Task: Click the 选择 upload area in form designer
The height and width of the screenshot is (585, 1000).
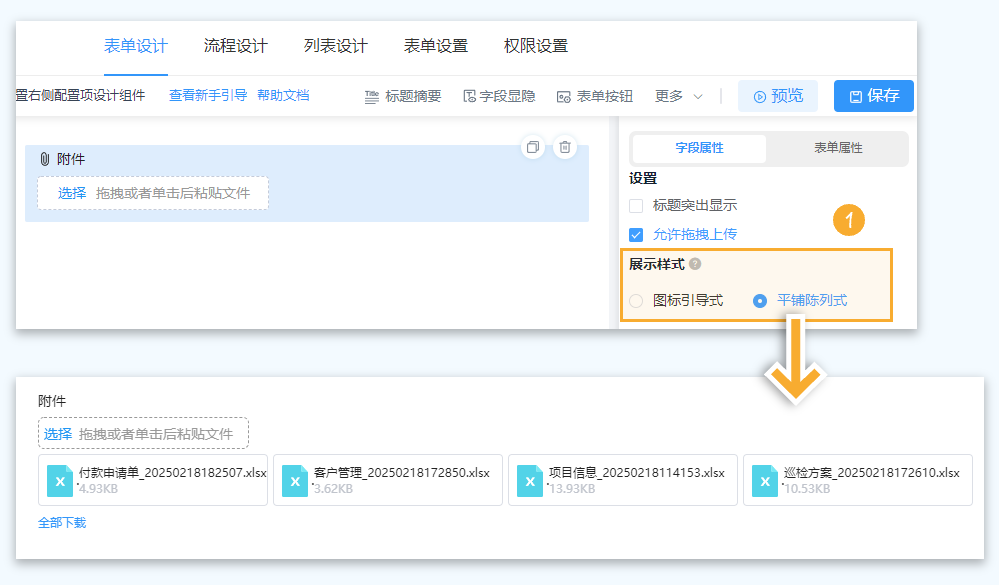Action: (x=72, y=193)
